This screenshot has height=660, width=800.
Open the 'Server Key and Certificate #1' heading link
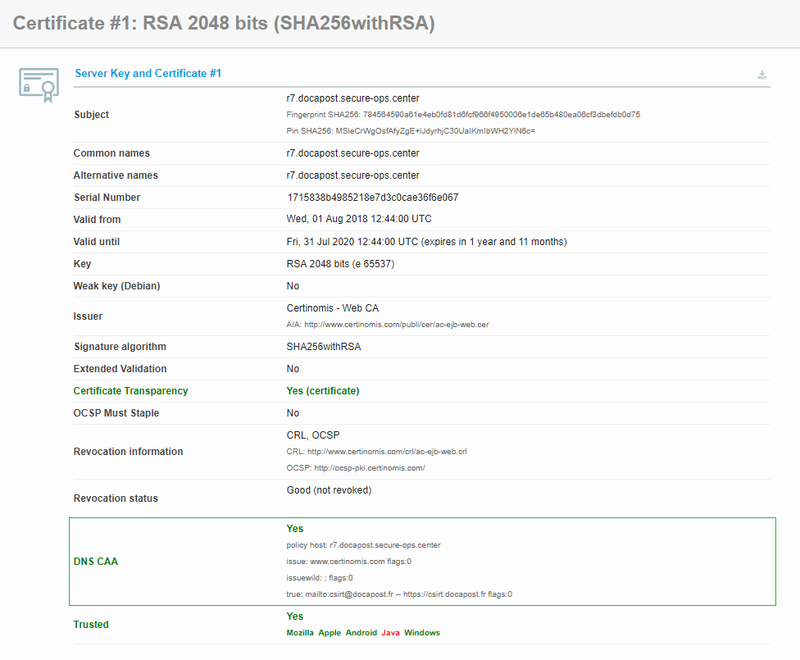(x=148, y=73)
